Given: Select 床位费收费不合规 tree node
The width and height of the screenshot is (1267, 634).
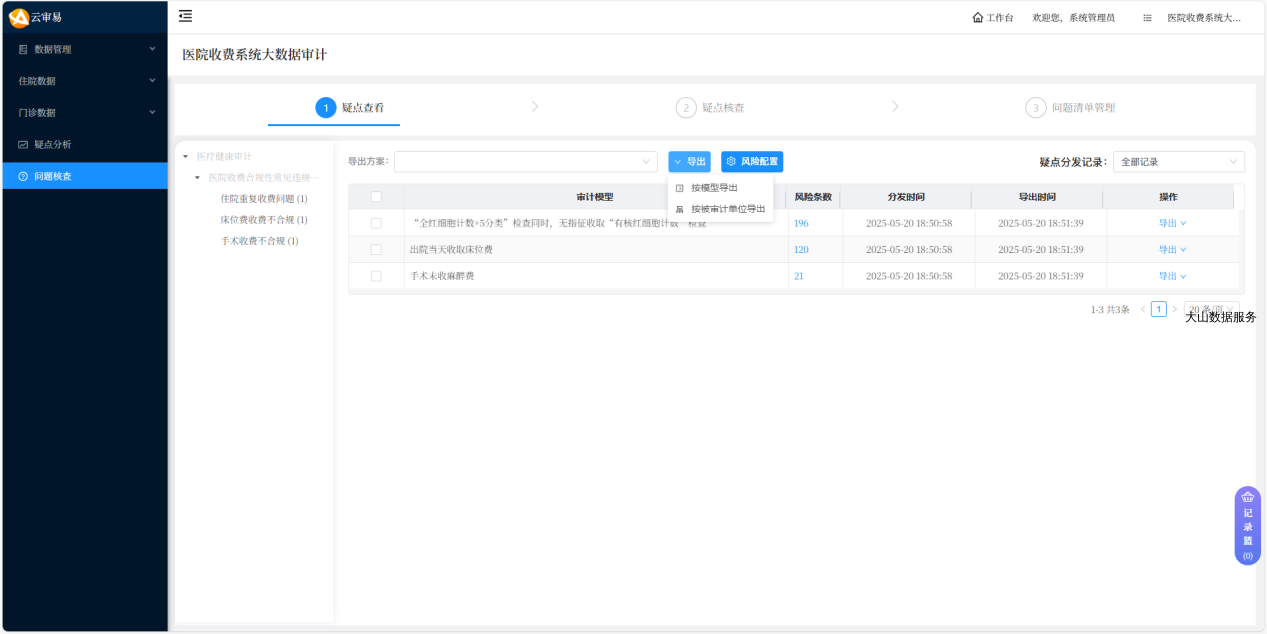Looking at the screenshot, I should tap(264, 220).
